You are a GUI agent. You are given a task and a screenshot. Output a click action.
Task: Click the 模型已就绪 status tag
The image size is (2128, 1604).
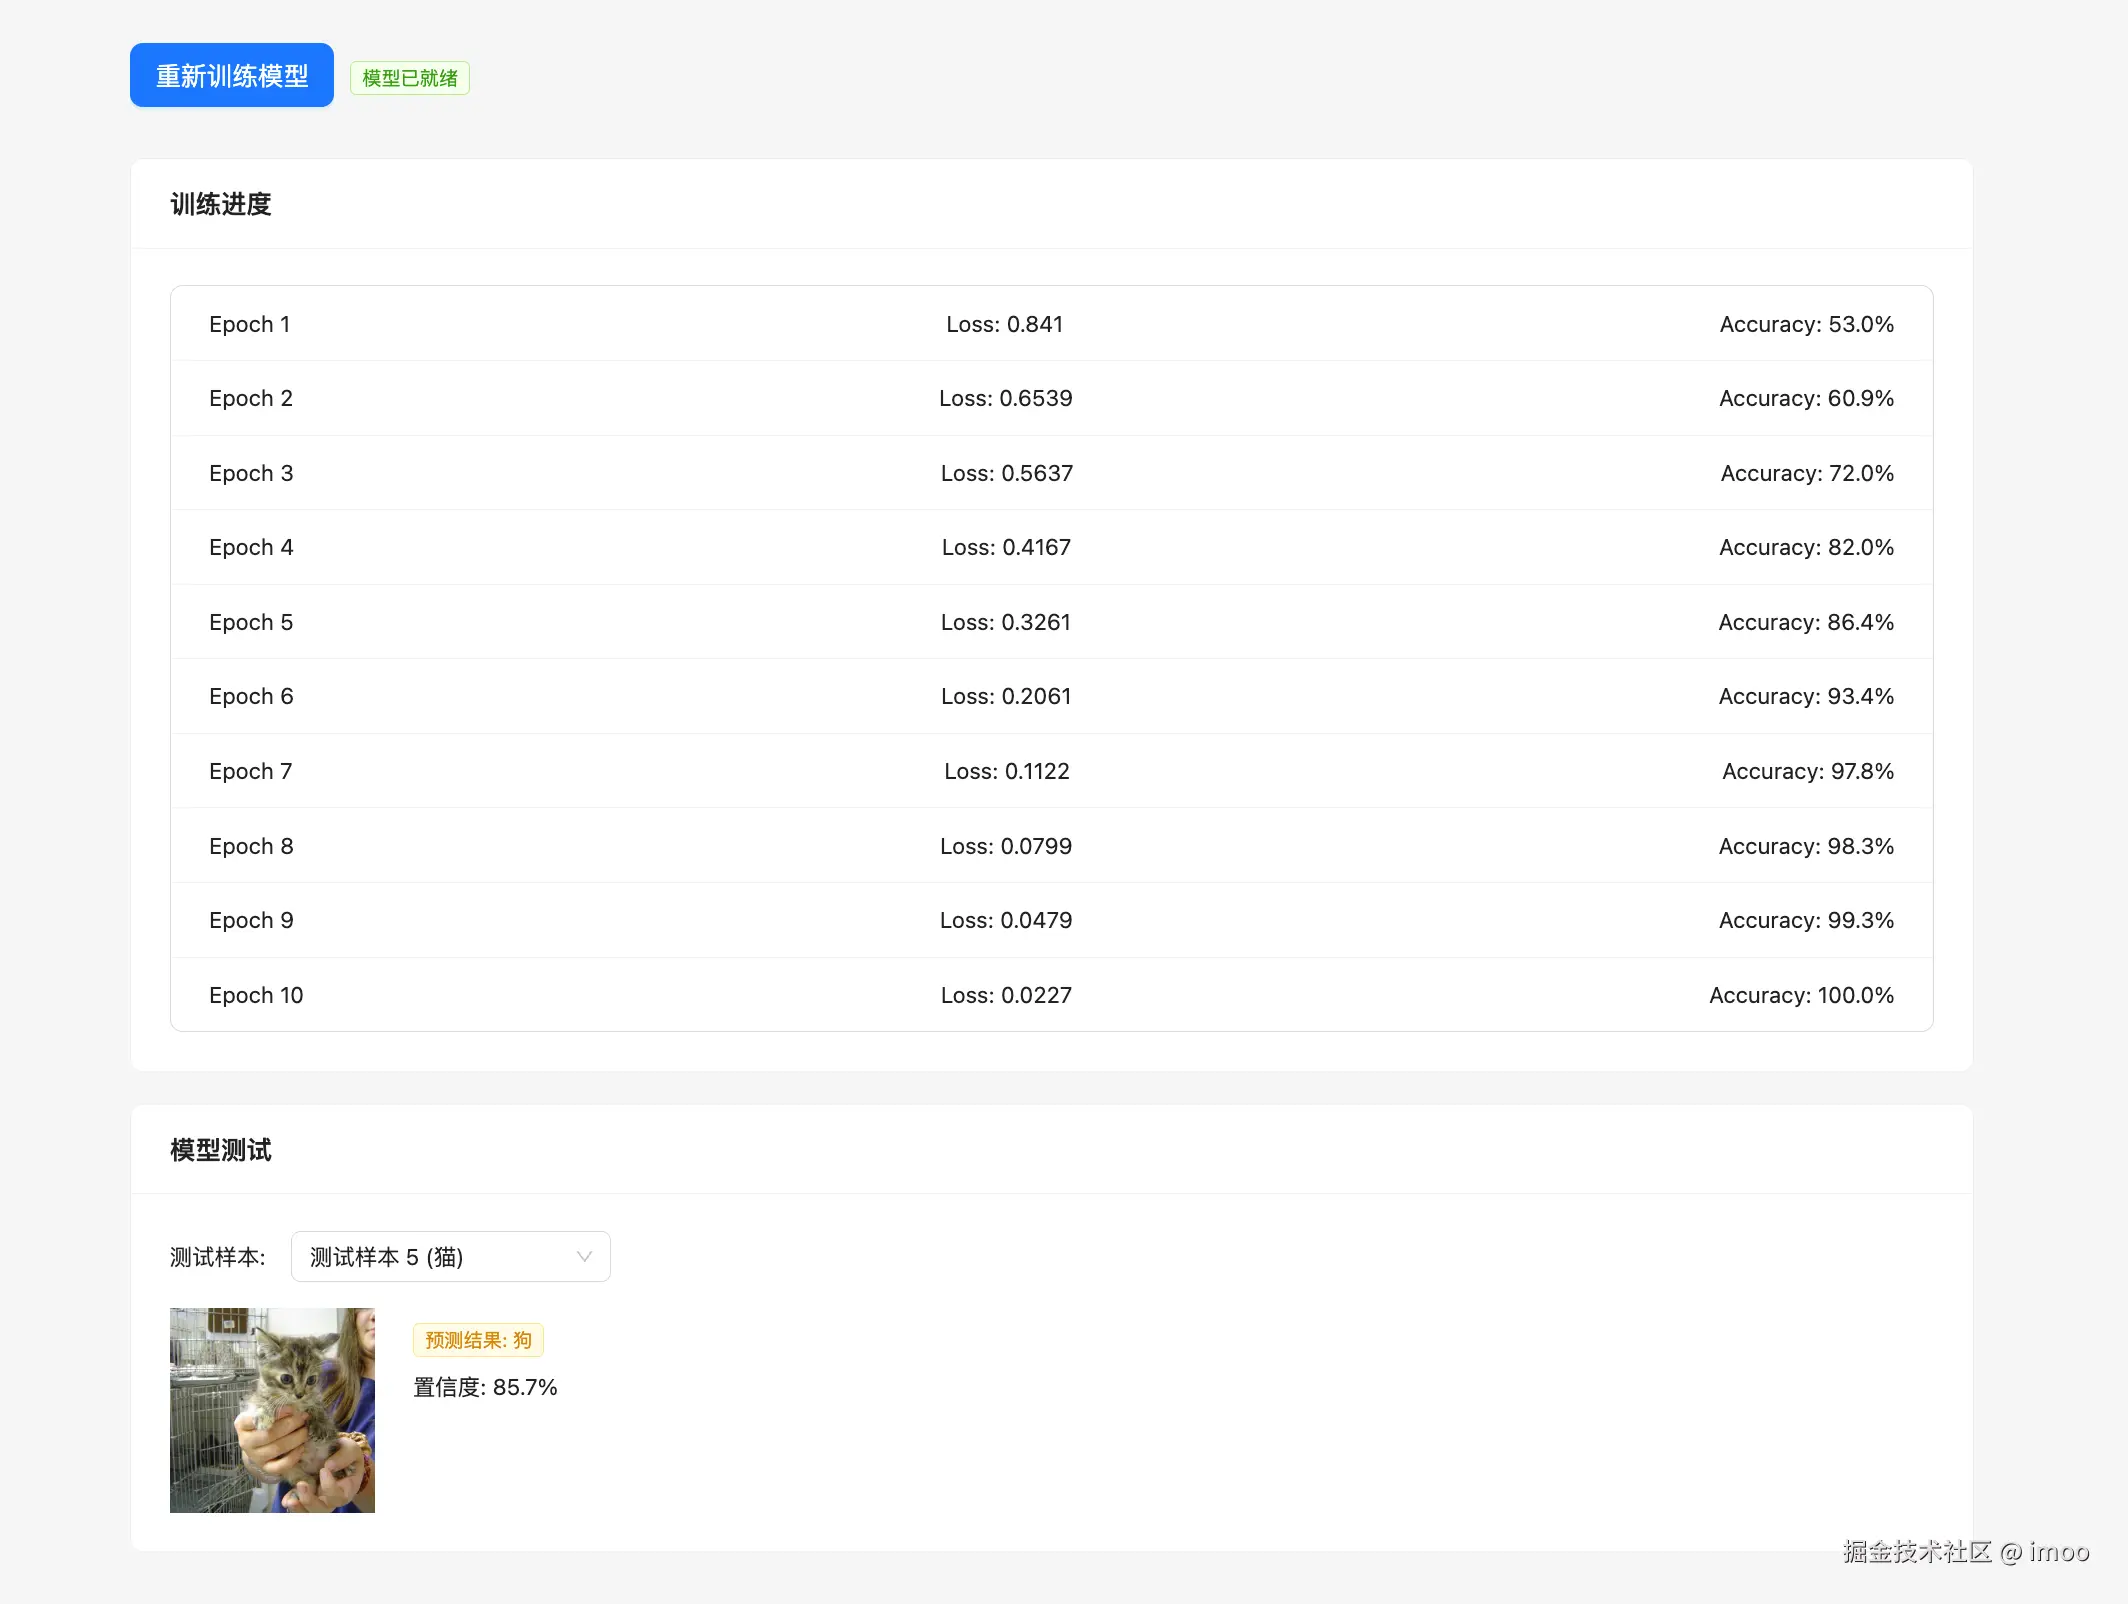point(409,78)
